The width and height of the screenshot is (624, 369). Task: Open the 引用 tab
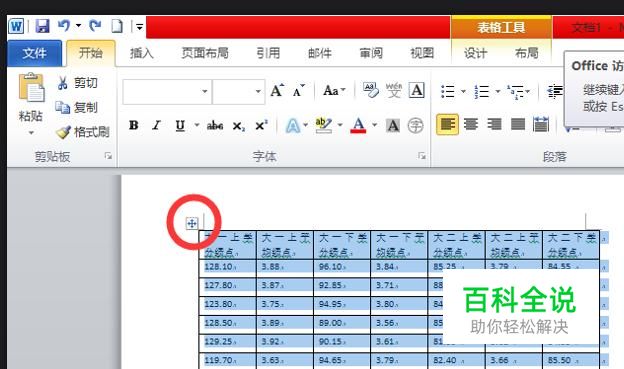[x=268, y=53]
